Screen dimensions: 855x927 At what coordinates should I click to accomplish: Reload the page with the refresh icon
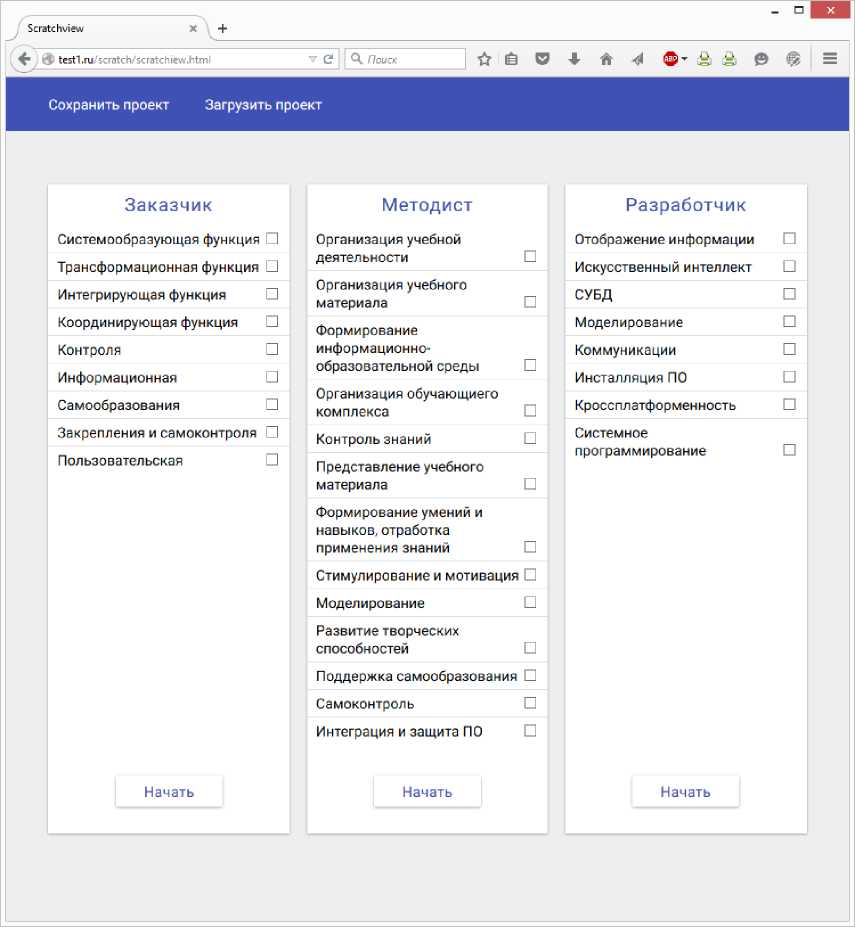328,59
